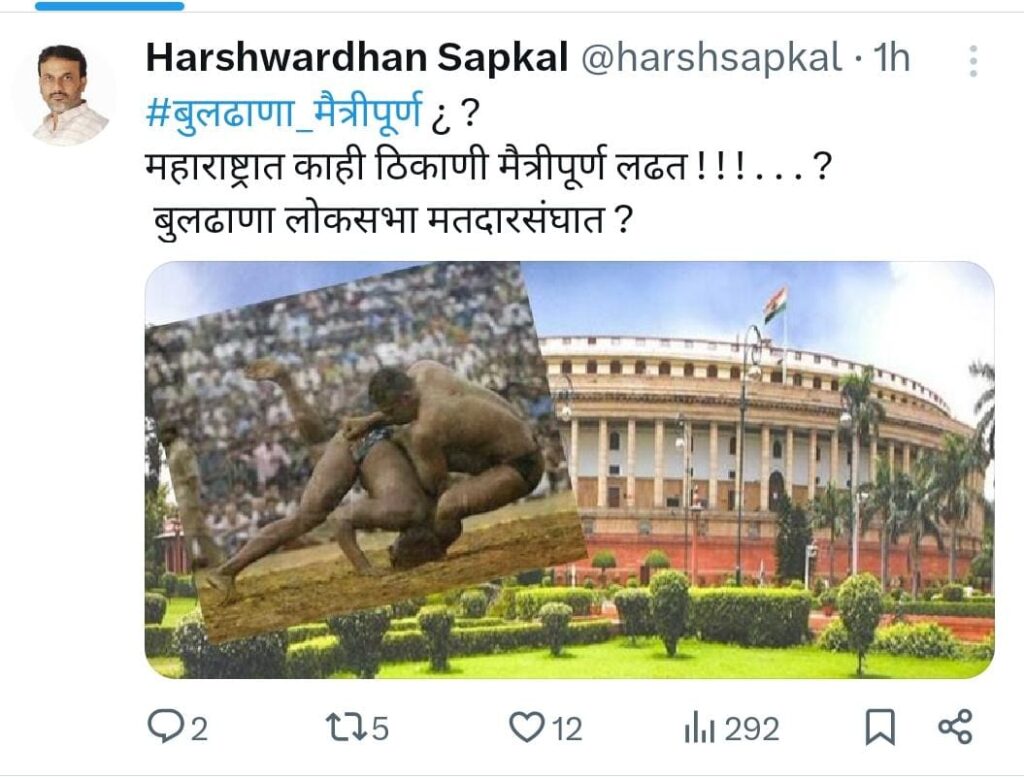
Task: Click the share icon
Action: tap(955, 727)
